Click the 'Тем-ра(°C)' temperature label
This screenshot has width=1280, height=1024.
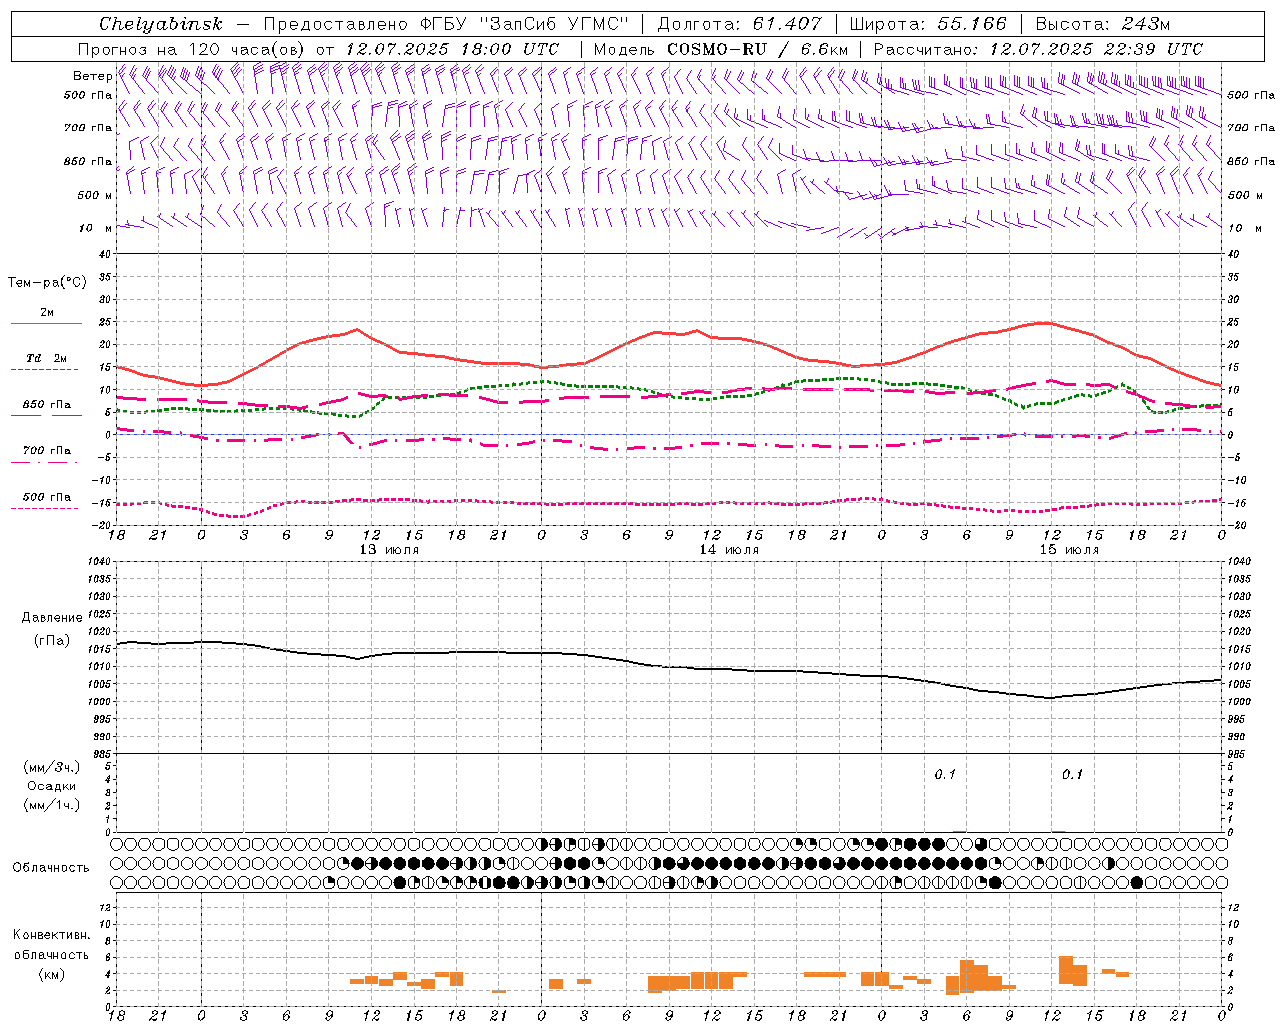[x=47, y=283]
